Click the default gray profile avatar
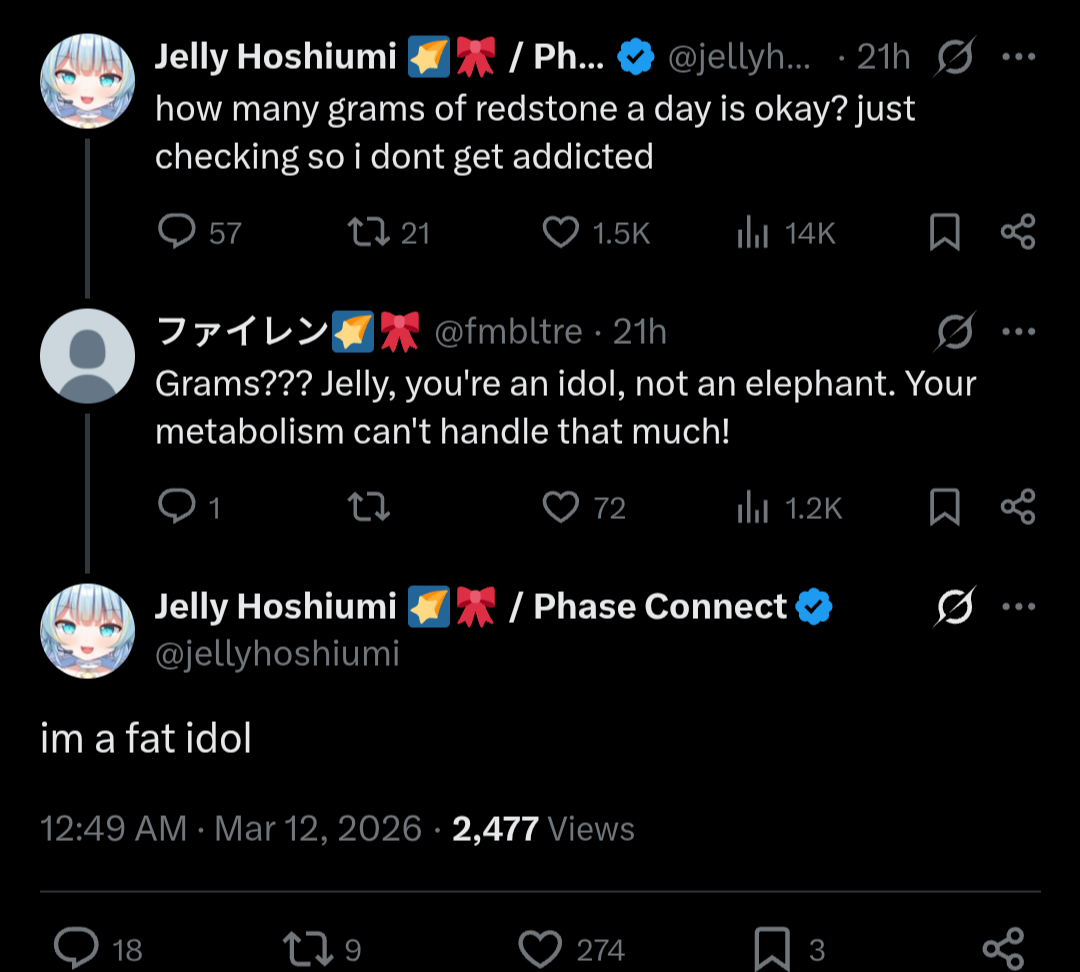This screenshot has width=1080, height=972. (87, 356)
